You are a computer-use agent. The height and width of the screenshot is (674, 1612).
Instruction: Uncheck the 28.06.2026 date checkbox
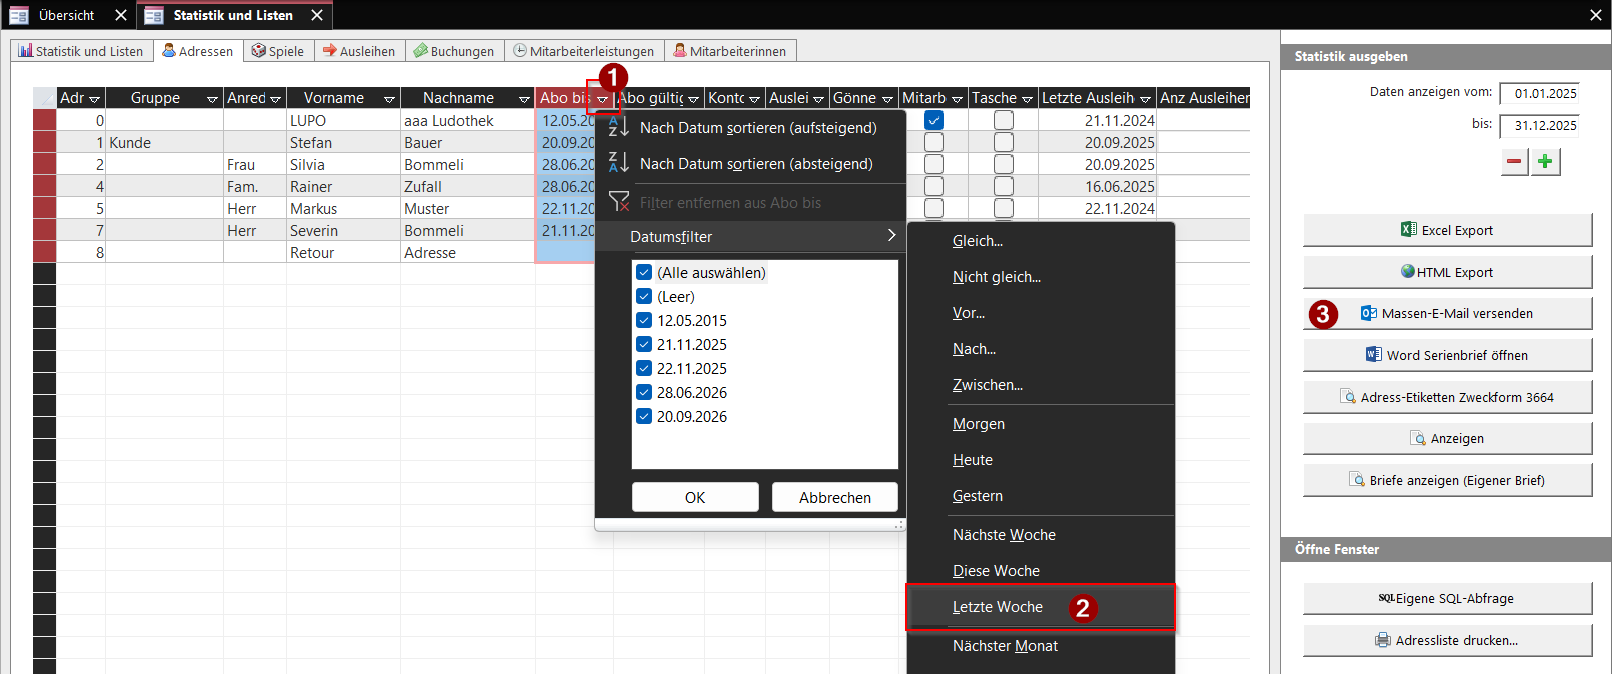point(644,393)
